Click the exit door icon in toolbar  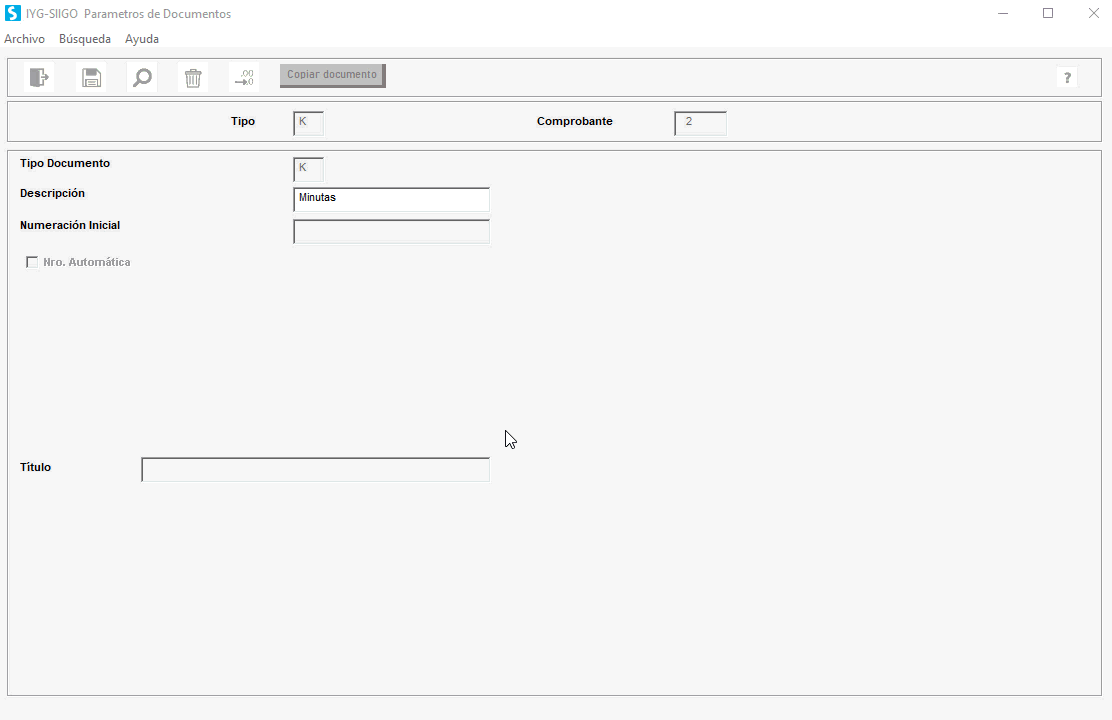[39, 77]
